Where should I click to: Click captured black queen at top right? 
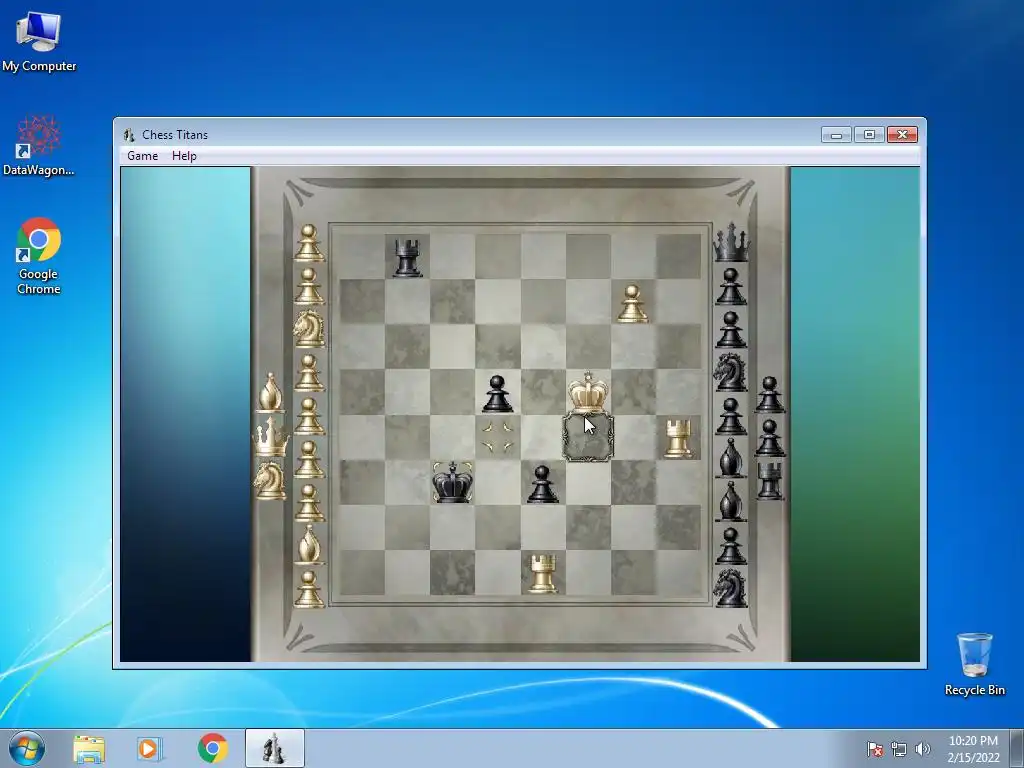click(731, 242)
